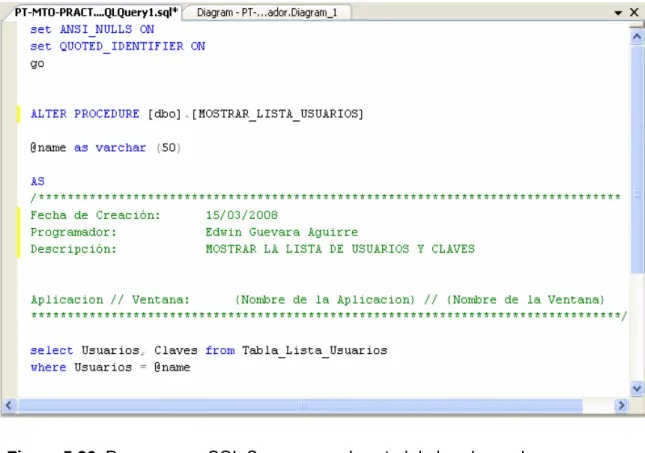Click the '[dbo]' schema name
645x453 pixels.
point(165,114)
